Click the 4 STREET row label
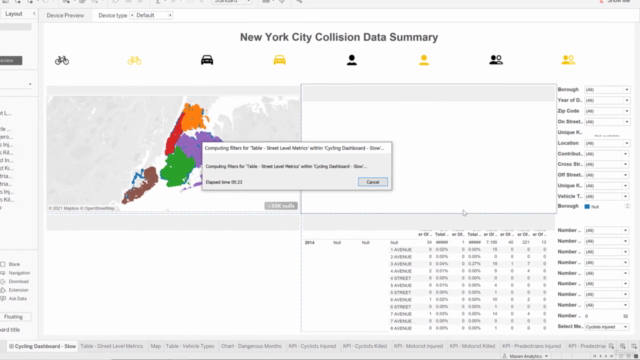Screen dimensions: 640x360 point(400,278)
